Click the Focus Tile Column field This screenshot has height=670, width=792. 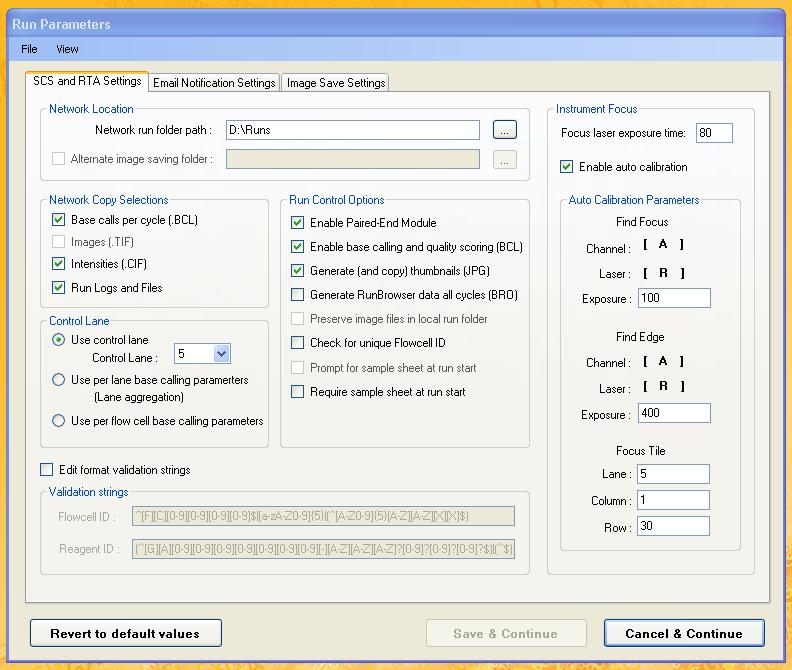(x=673, y=500)
